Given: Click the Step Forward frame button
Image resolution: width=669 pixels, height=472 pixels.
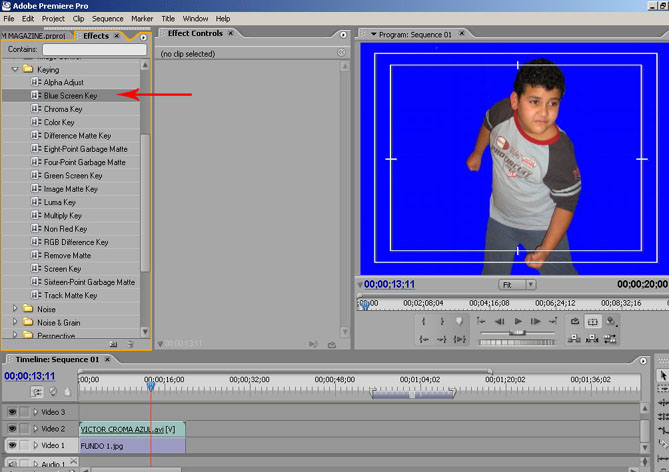Looking at the screenshot, I should click(x=537, y=321).
